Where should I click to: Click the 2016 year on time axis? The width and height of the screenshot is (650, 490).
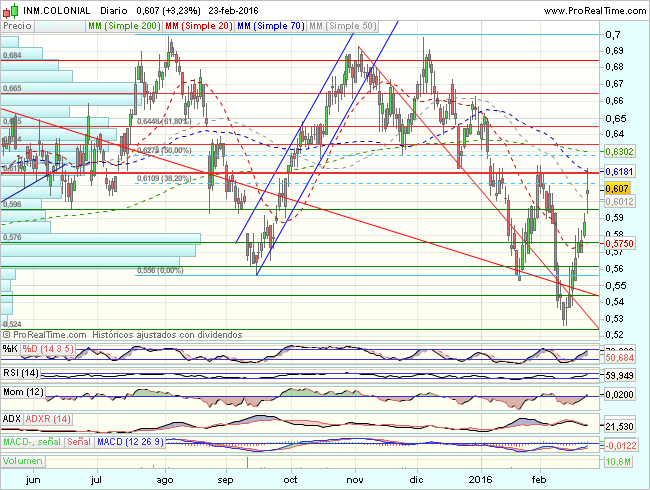click(480, 480)
